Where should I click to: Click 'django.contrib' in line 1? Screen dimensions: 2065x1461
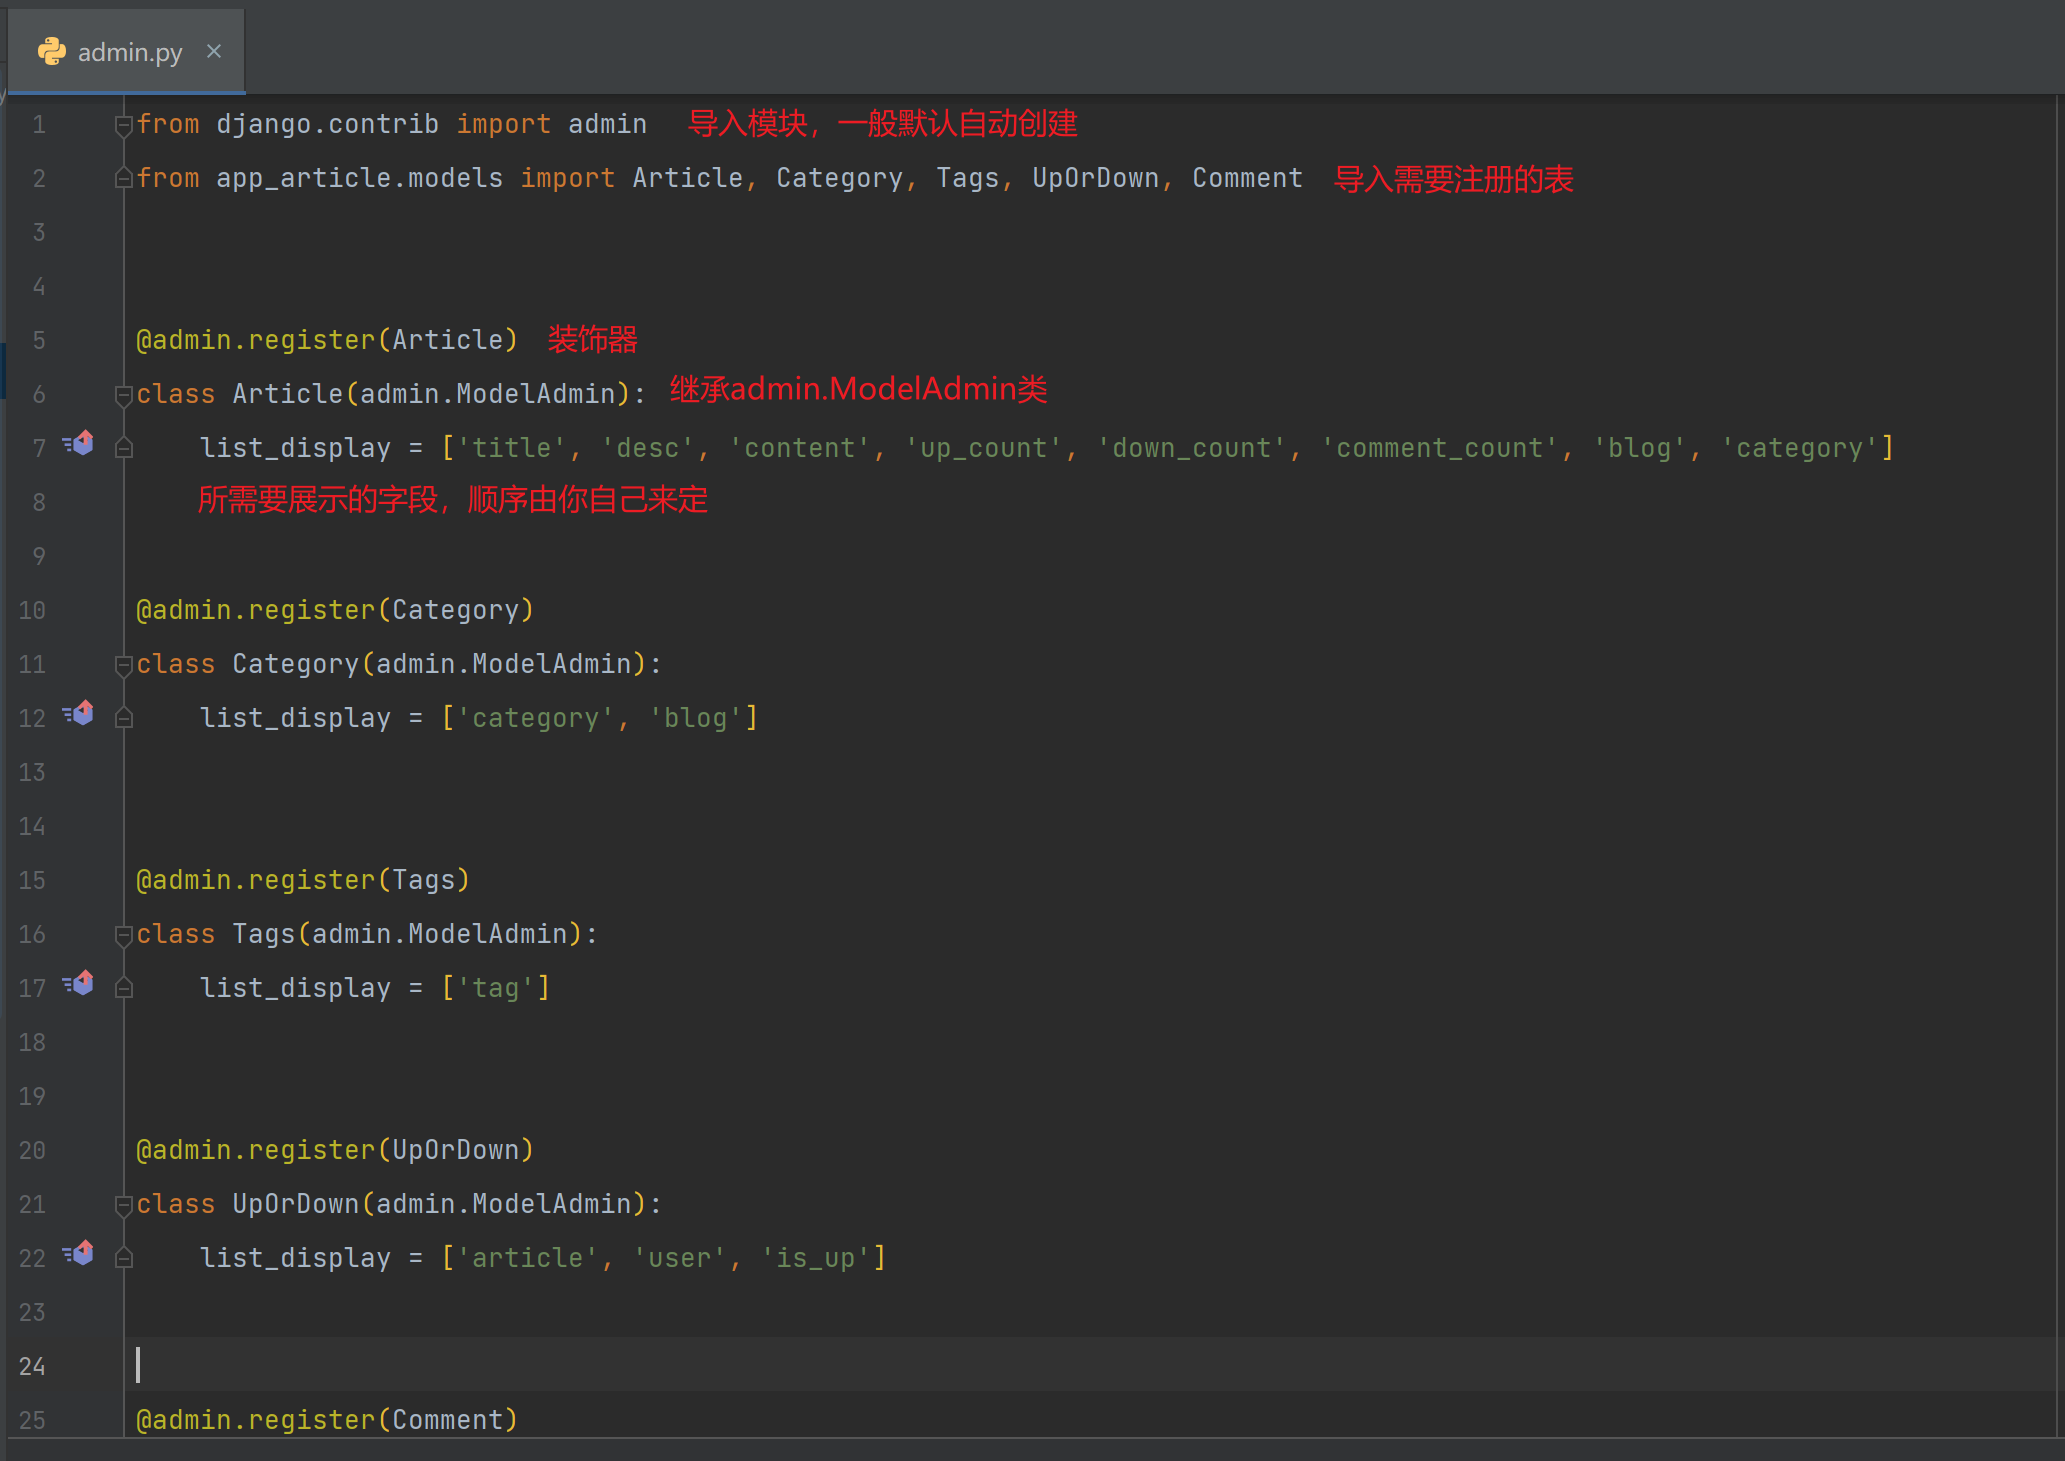pos(328,124)
